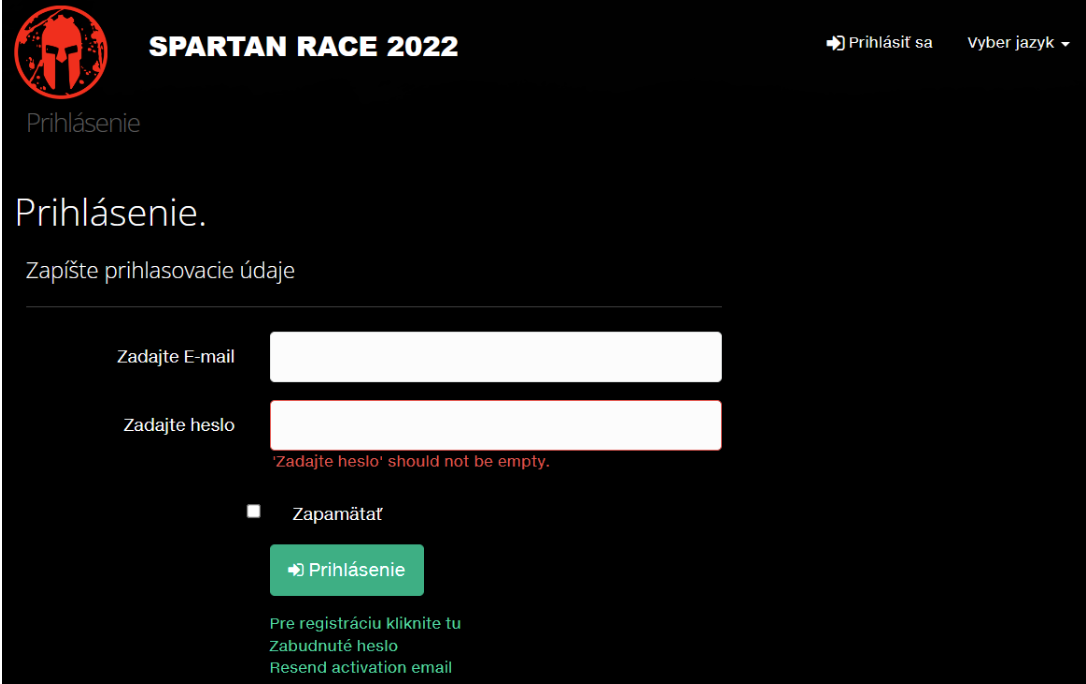Image resolution: width=1086 pixels, height=684 pixels.
Task: Click into the Zadajte heslo password field
Action: 495,425
